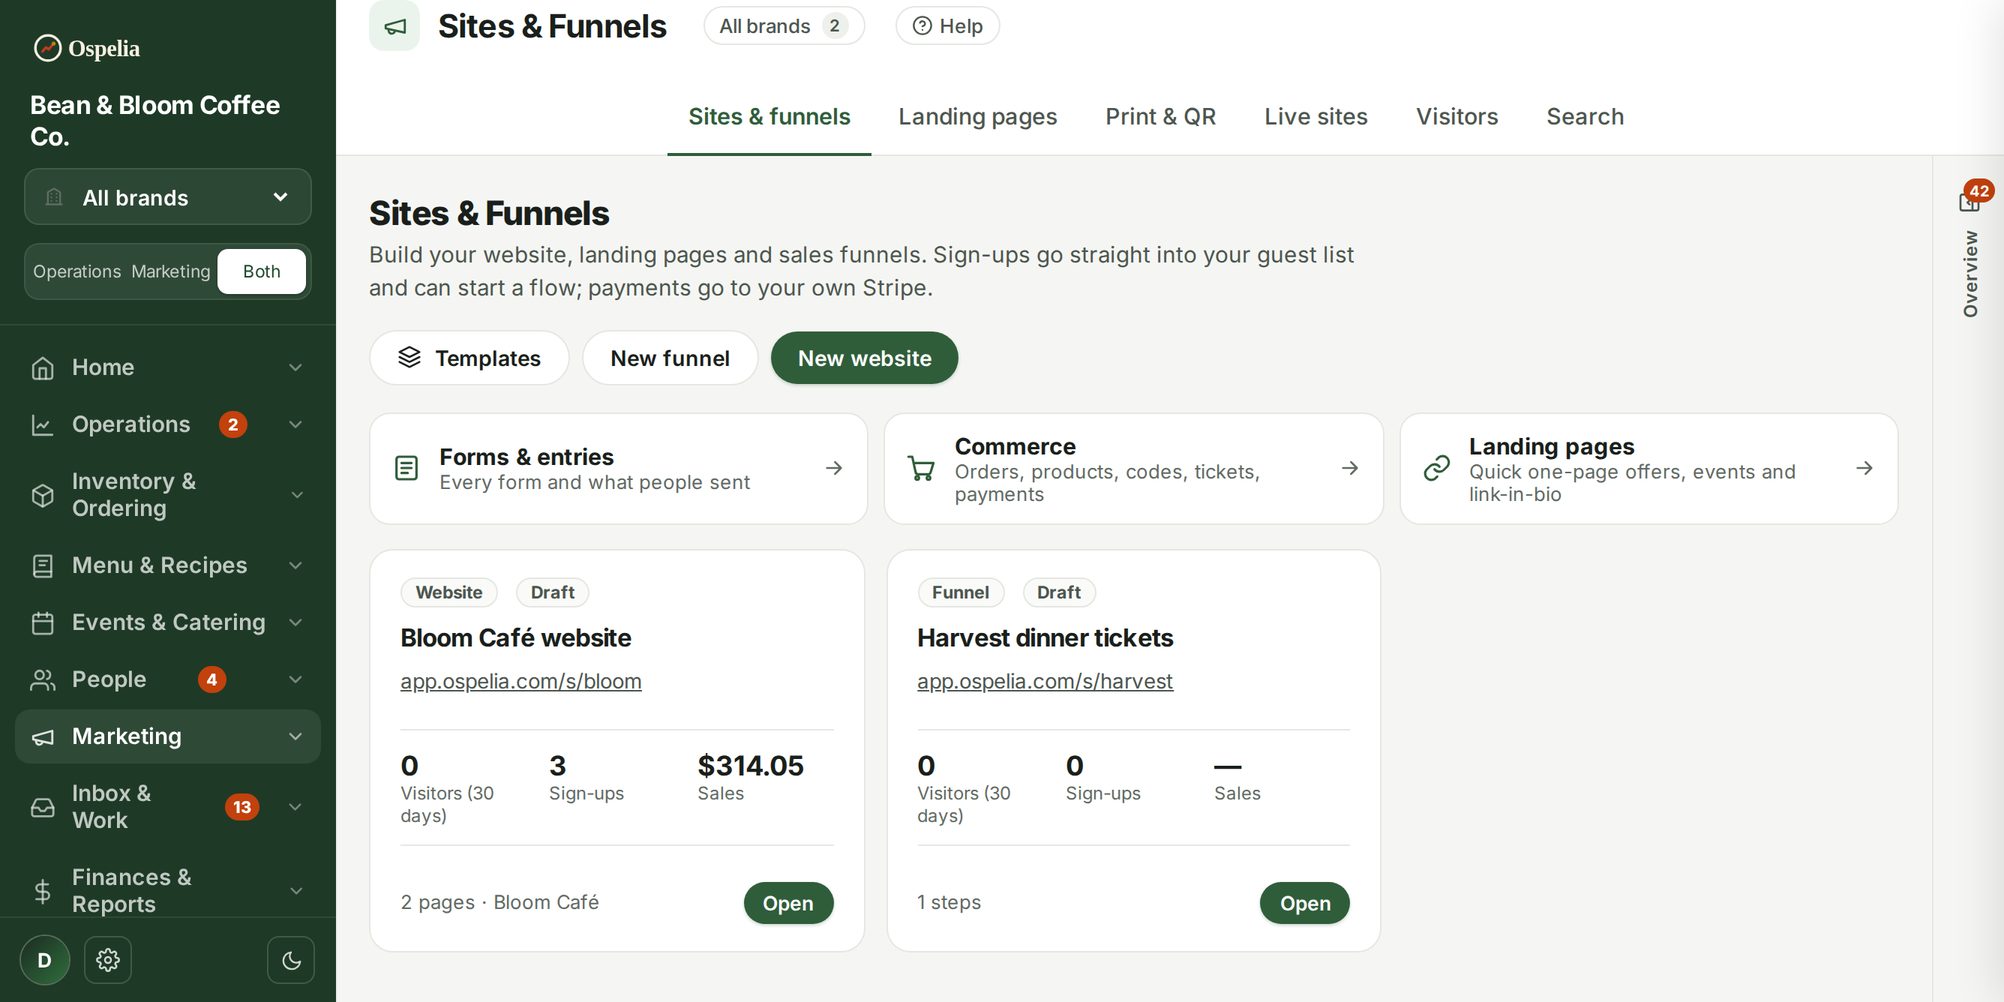Open the Print & QR tab
The image size is (2004, 1002).
[x=1160, y=117]
